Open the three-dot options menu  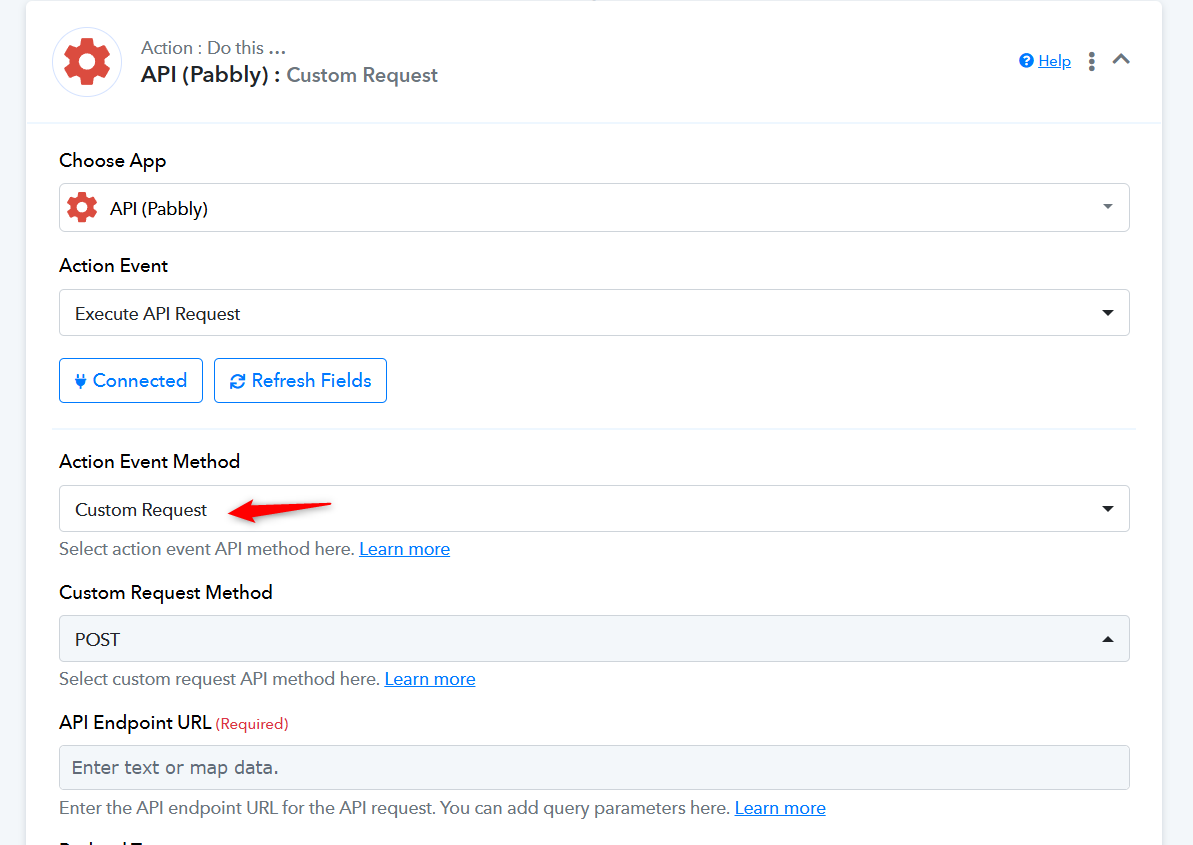tap(1091, 61)
